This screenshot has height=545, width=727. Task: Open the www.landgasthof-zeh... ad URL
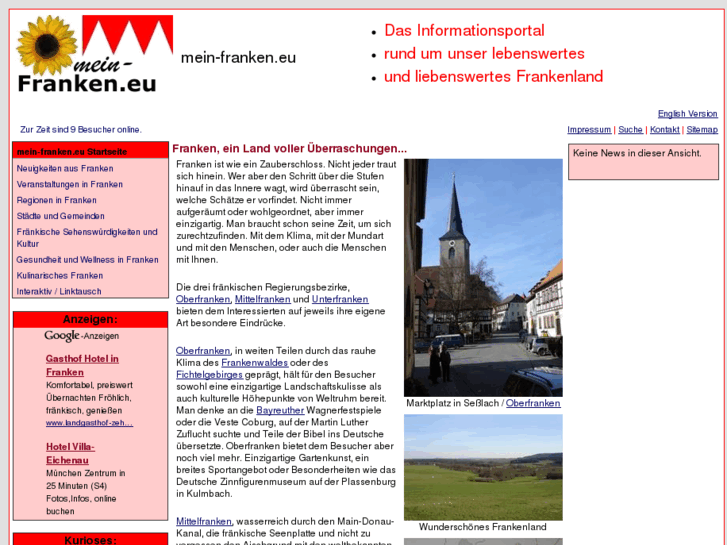coord(89,423)
